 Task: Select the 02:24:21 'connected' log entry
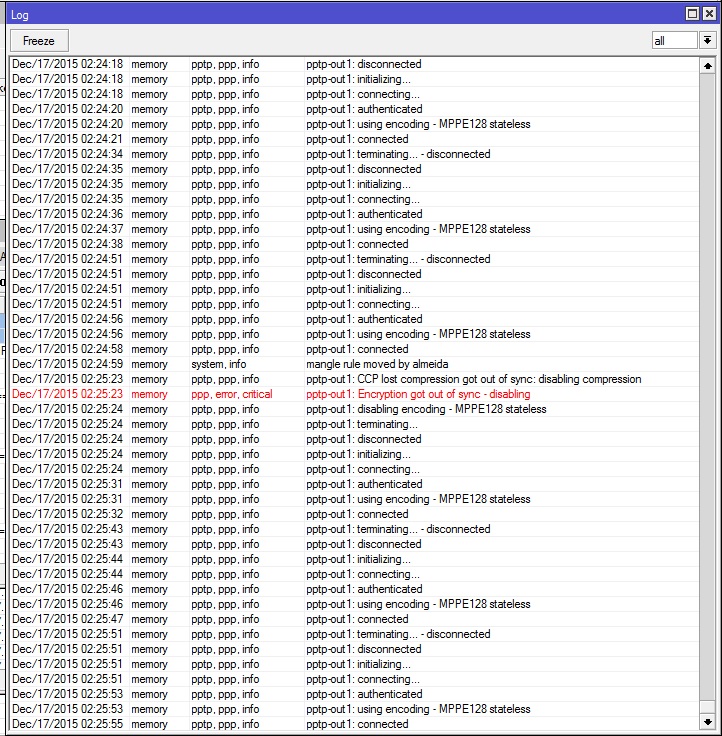point(354,139)
